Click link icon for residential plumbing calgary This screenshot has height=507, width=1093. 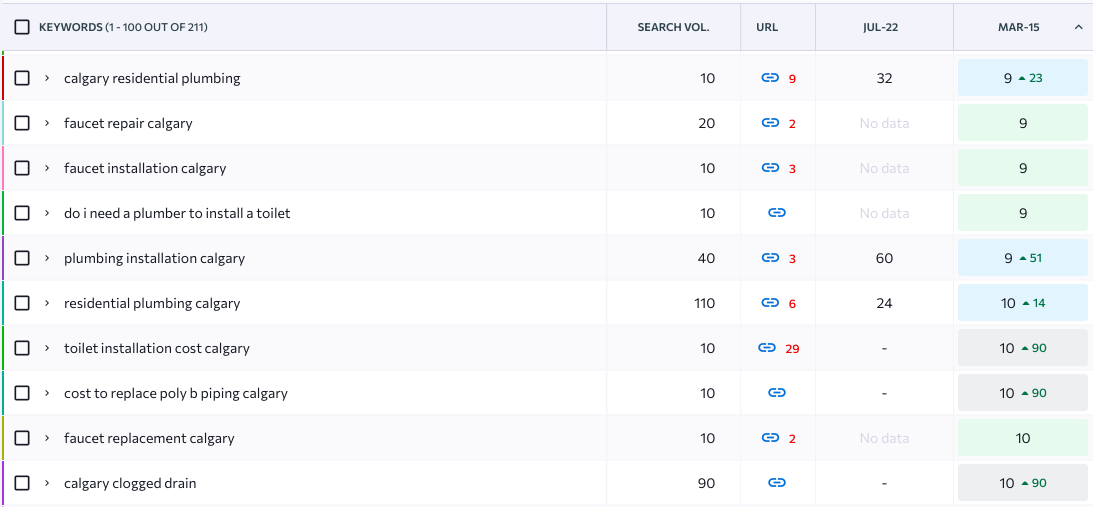click(769, 303)
